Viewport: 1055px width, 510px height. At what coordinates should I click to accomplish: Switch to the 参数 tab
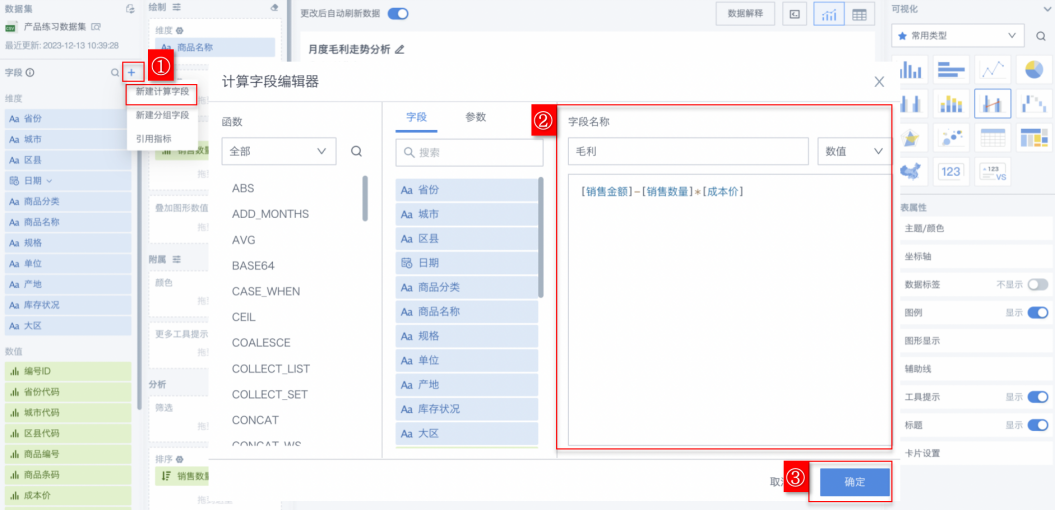click(x=475, y=117)
